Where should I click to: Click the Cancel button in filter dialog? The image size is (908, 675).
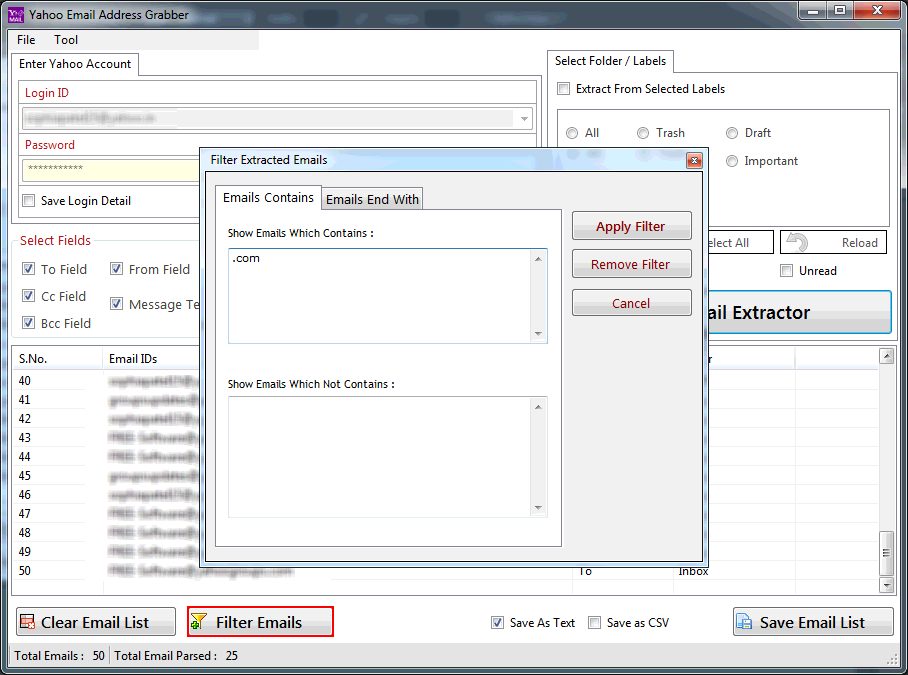coord(631,303)
